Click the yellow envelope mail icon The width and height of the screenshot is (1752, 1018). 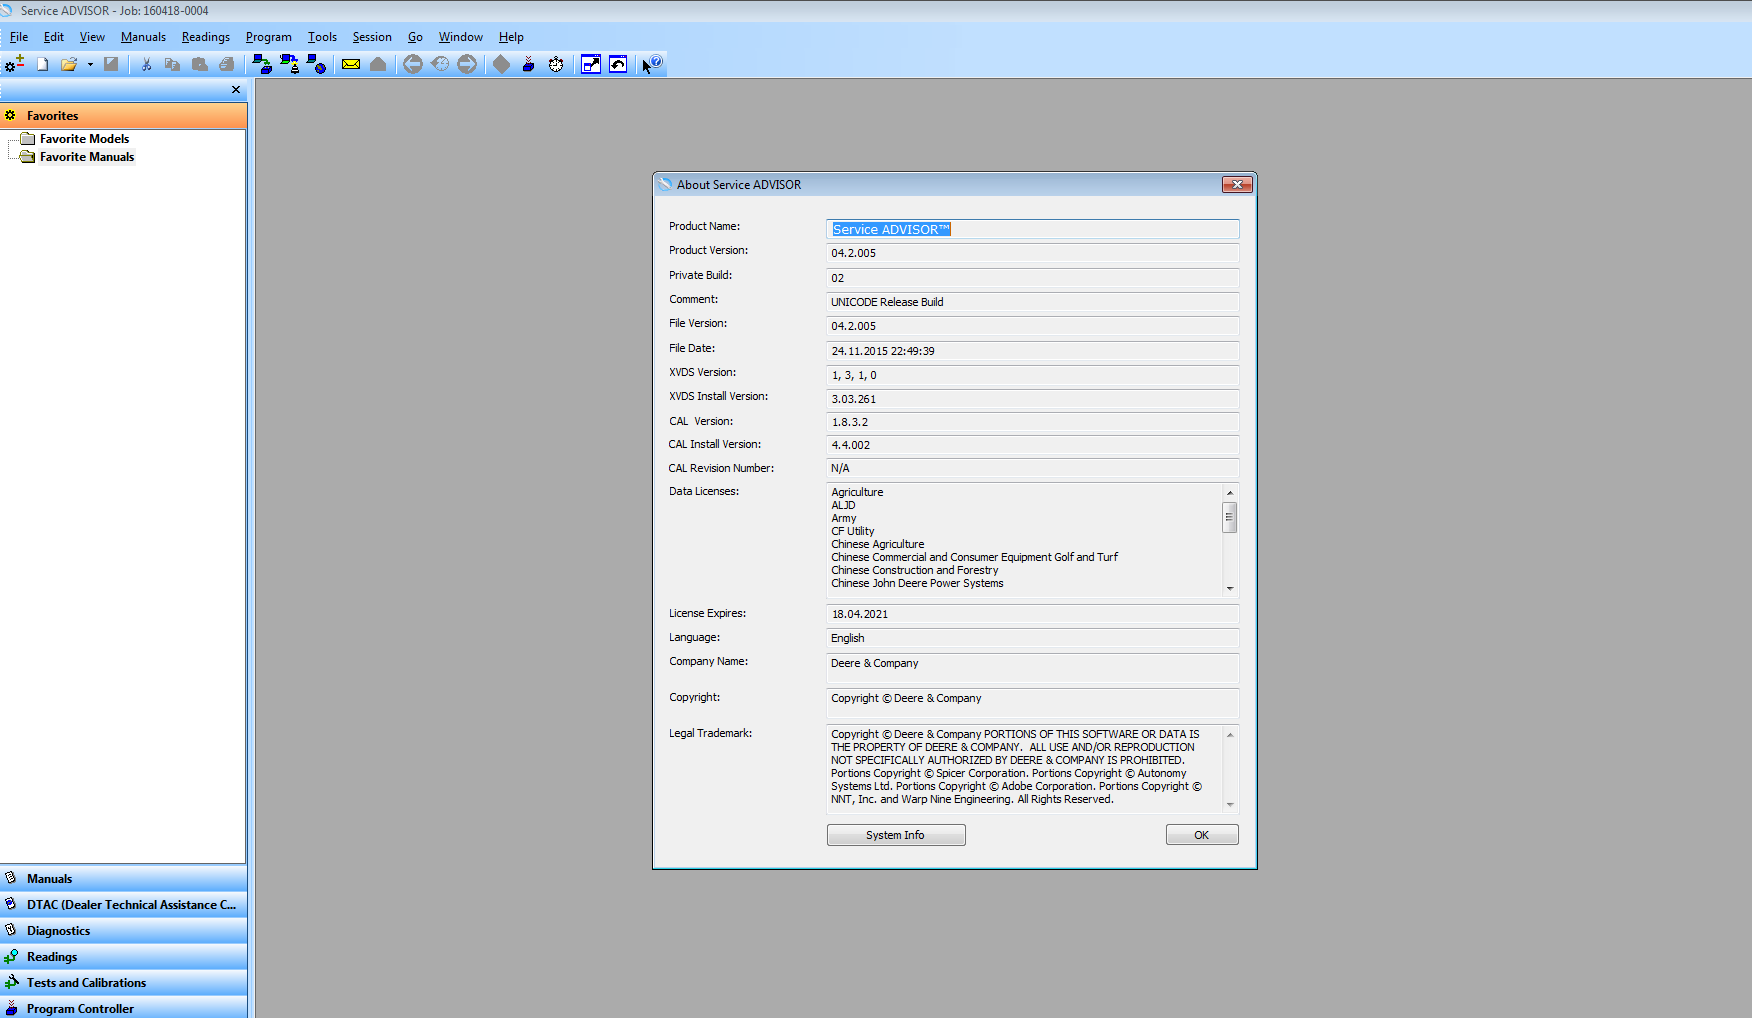coord(351,64)
